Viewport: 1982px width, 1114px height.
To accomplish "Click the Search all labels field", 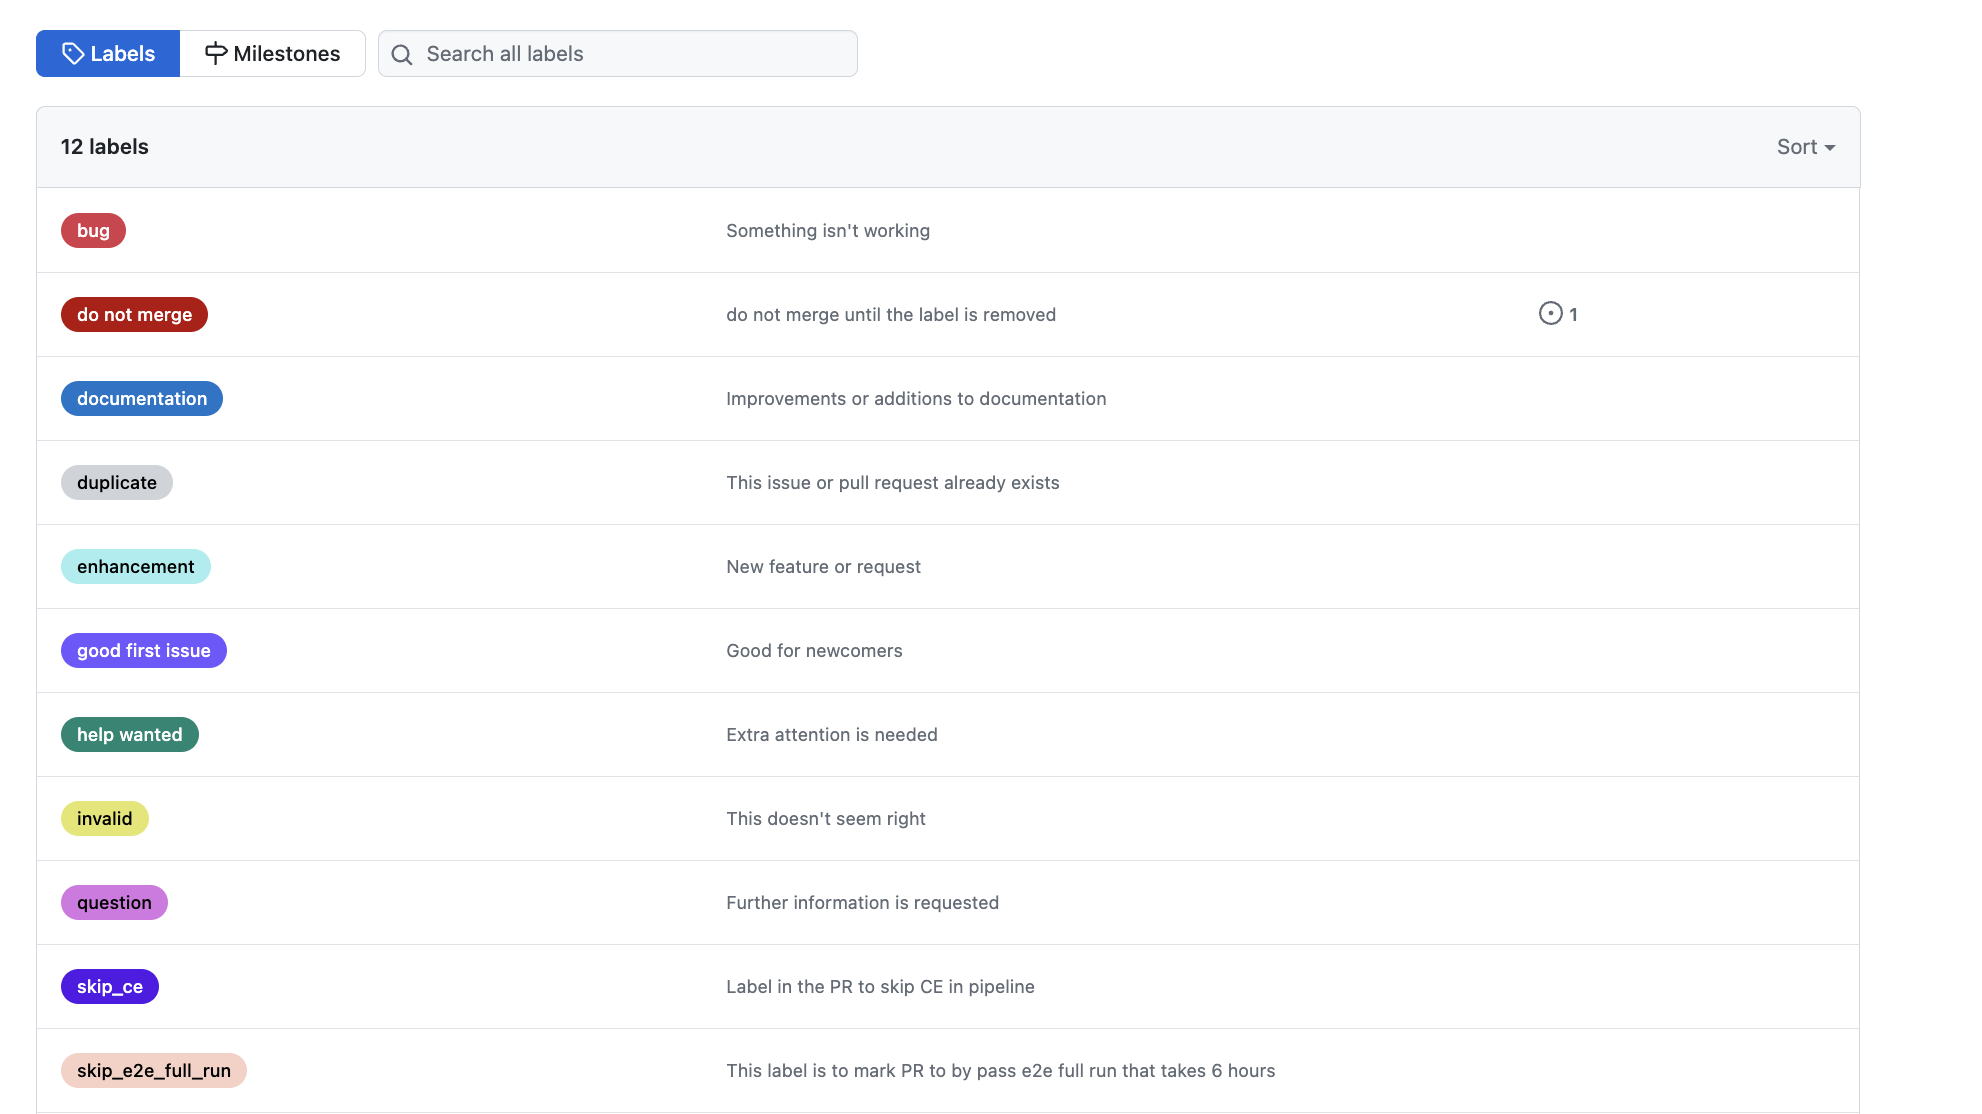I will 617,54.
